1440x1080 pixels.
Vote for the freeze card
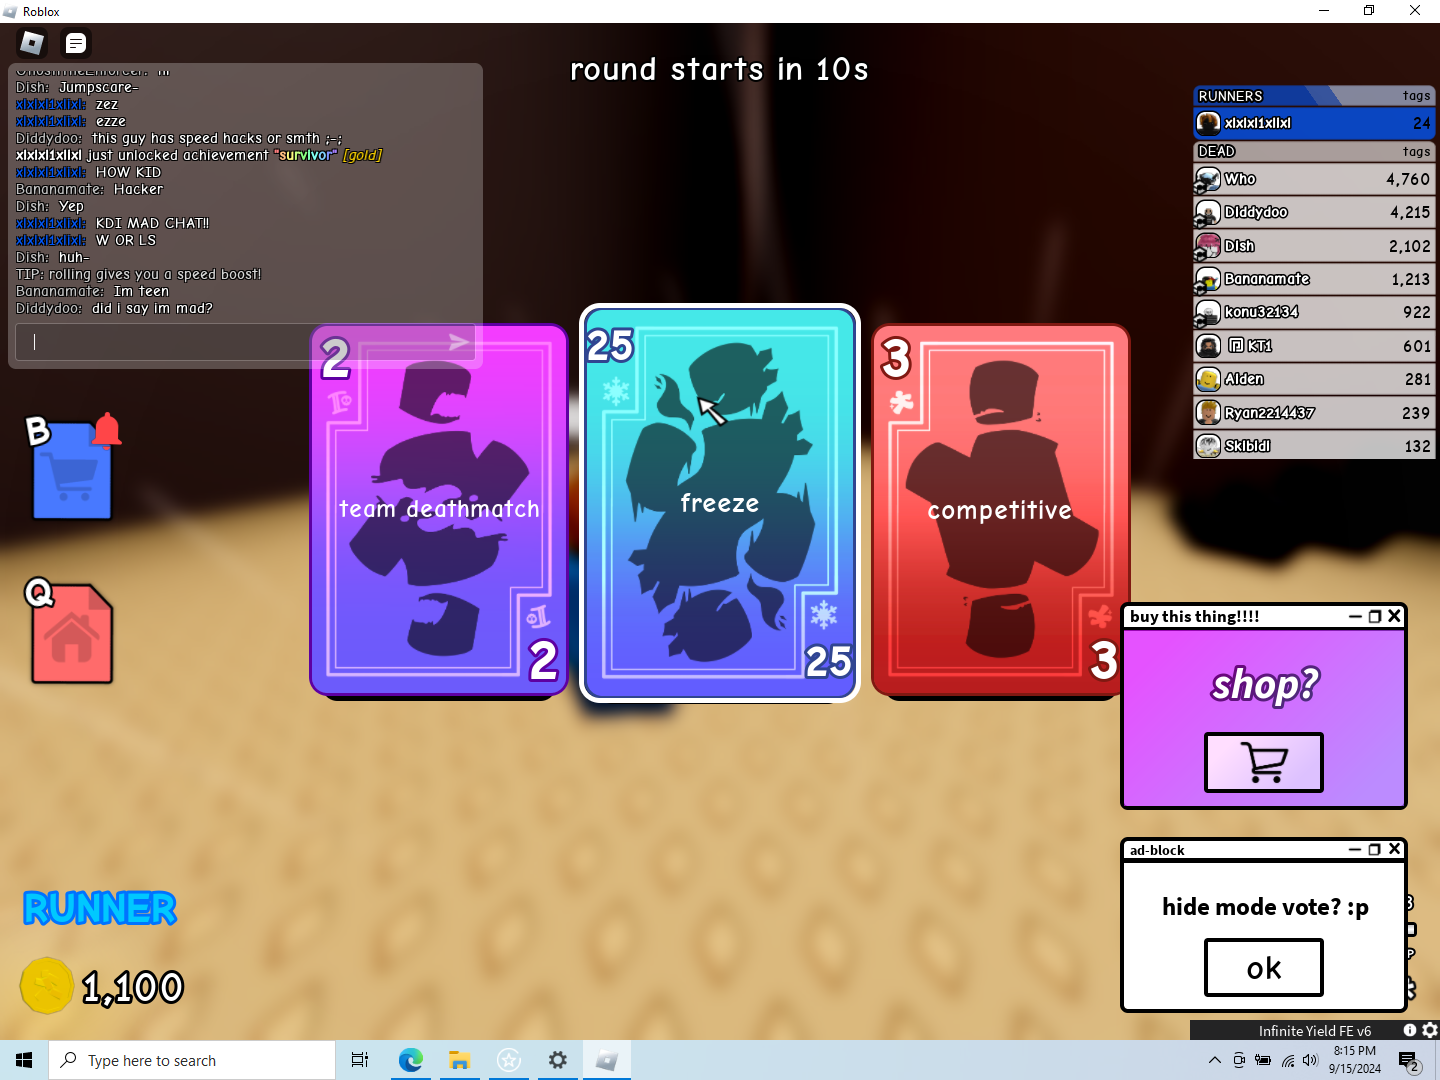point(720,503)
